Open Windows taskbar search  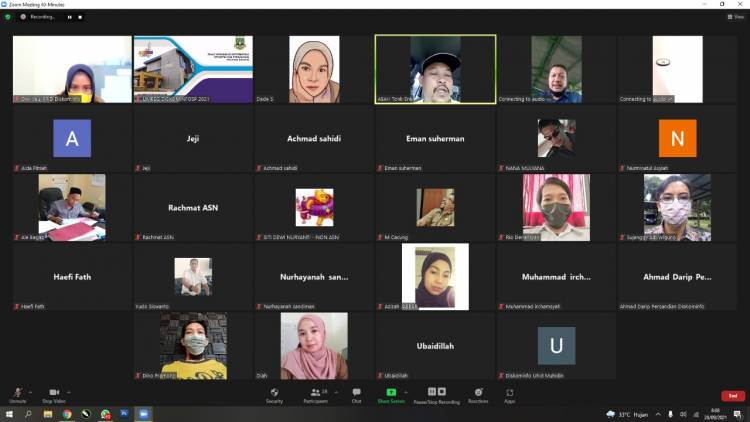click(x=28, y=414)
